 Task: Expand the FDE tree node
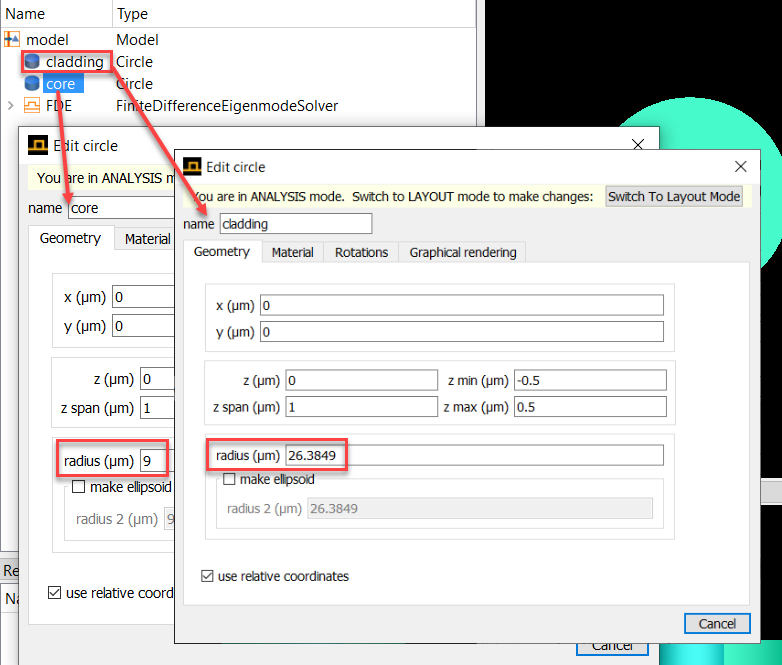click(10, 105)
